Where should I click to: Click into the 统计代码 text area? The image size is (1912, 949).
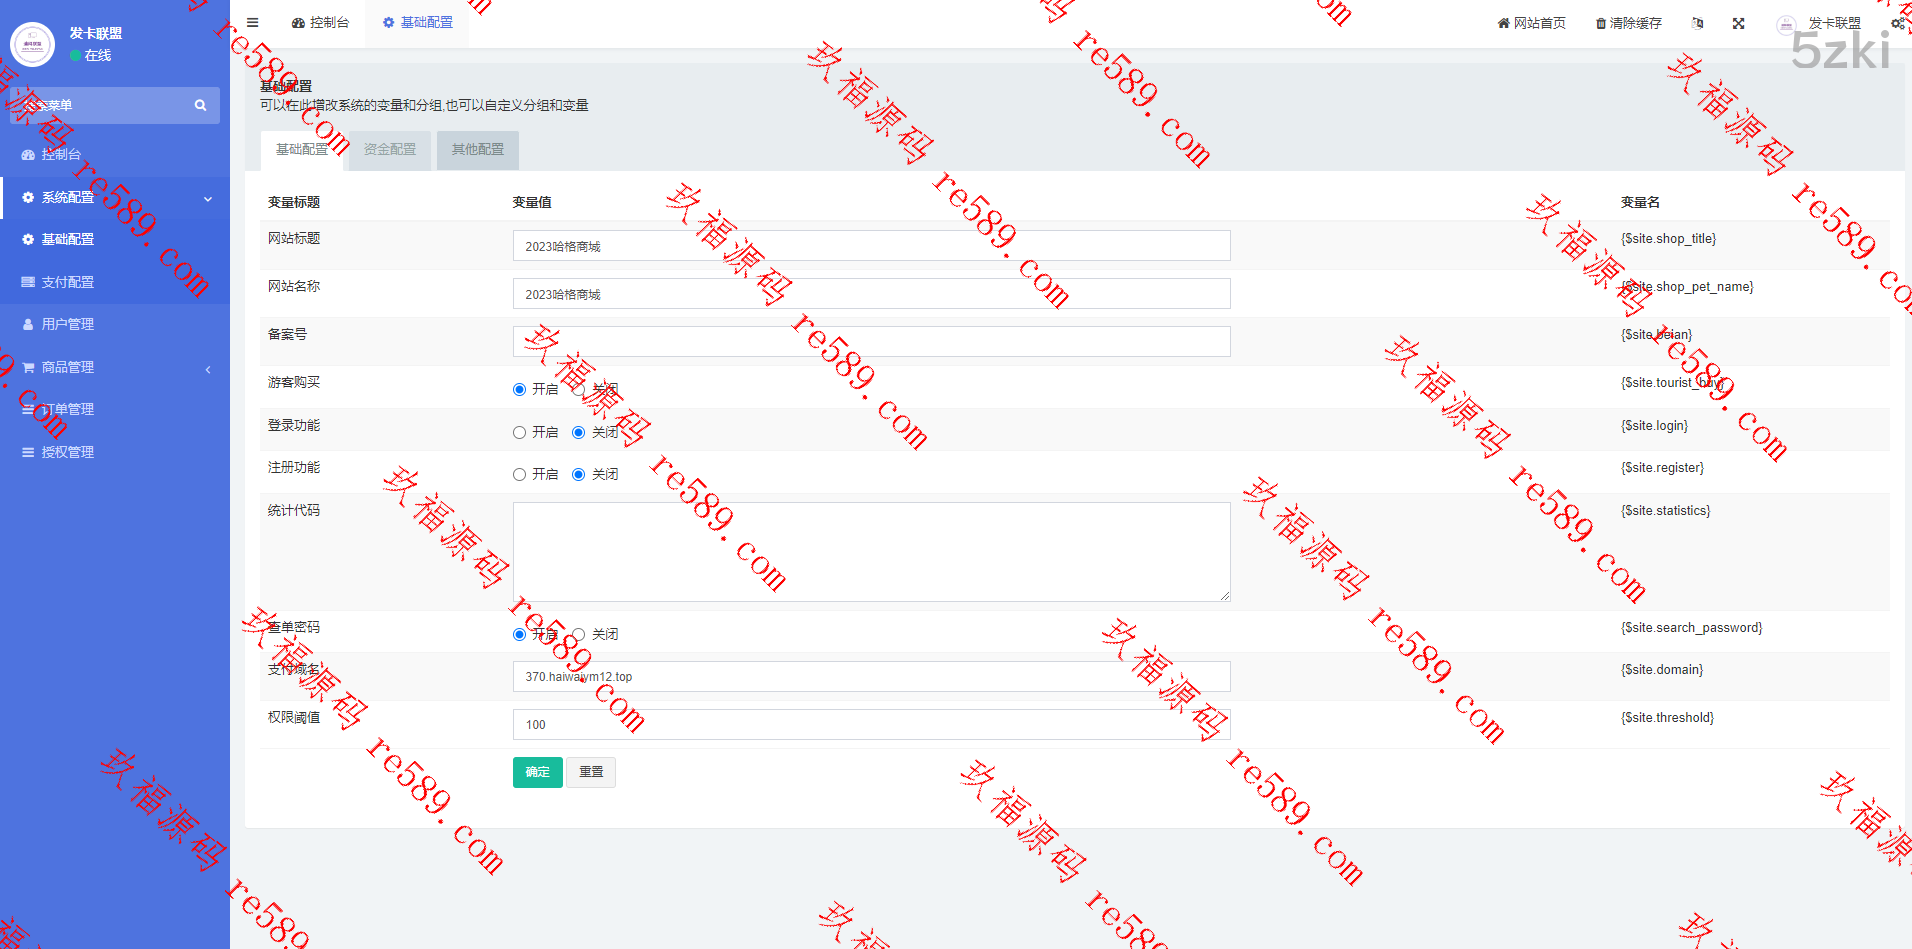click(x=871, y=552)
